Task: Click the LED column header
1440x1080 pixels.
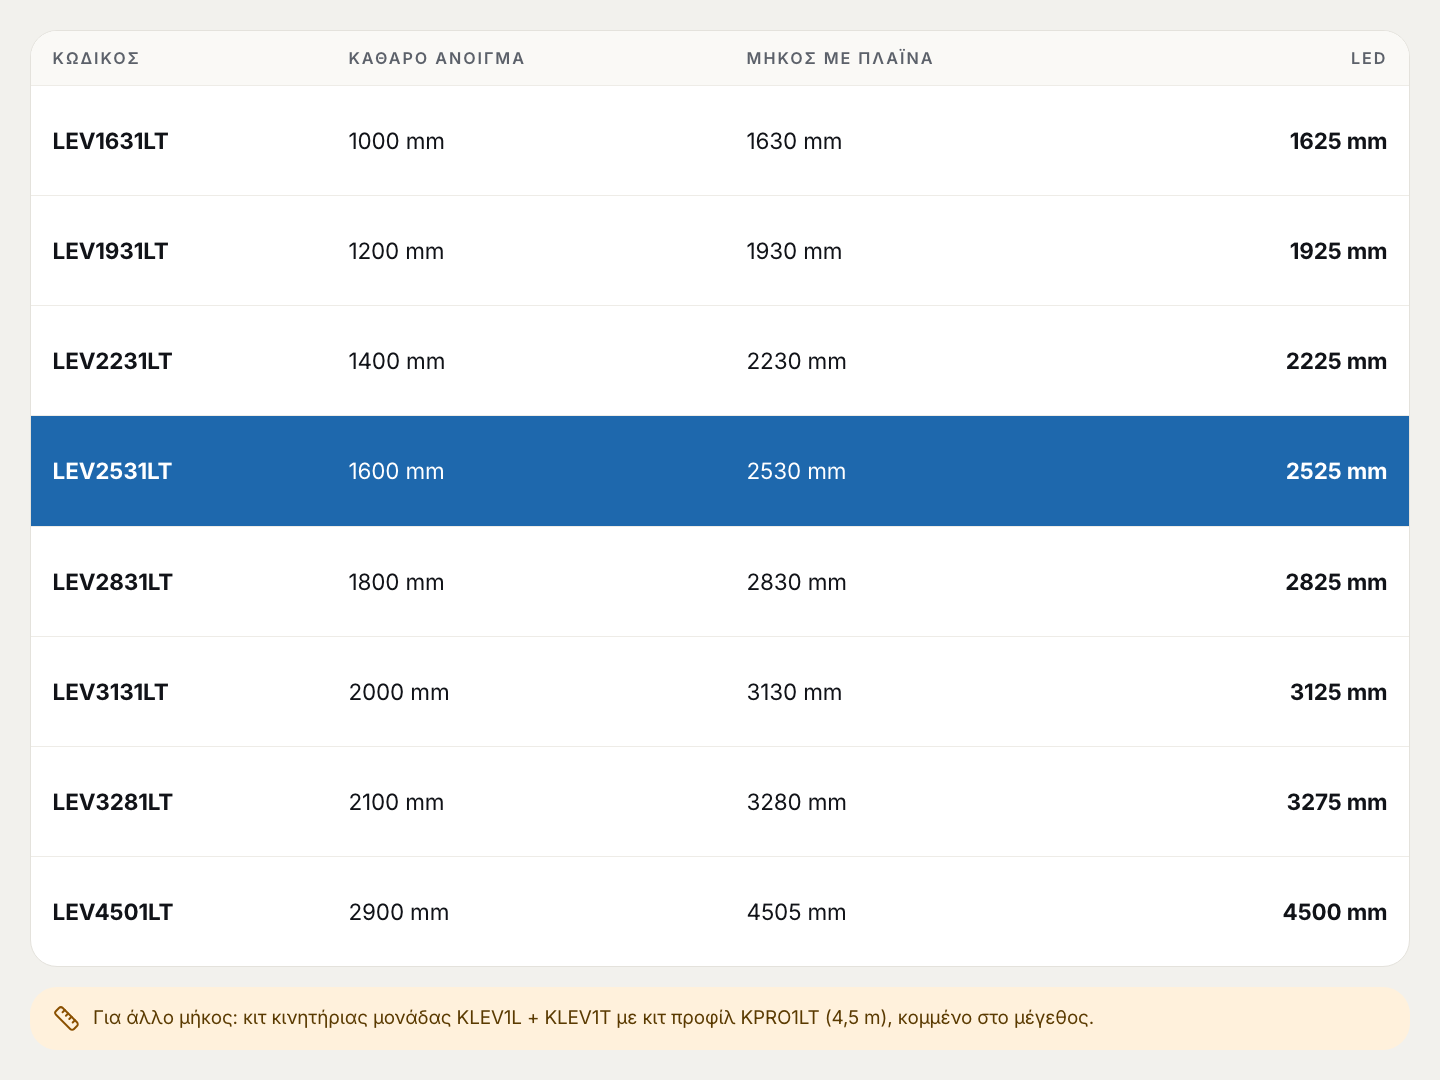Action: [1368, 58]
